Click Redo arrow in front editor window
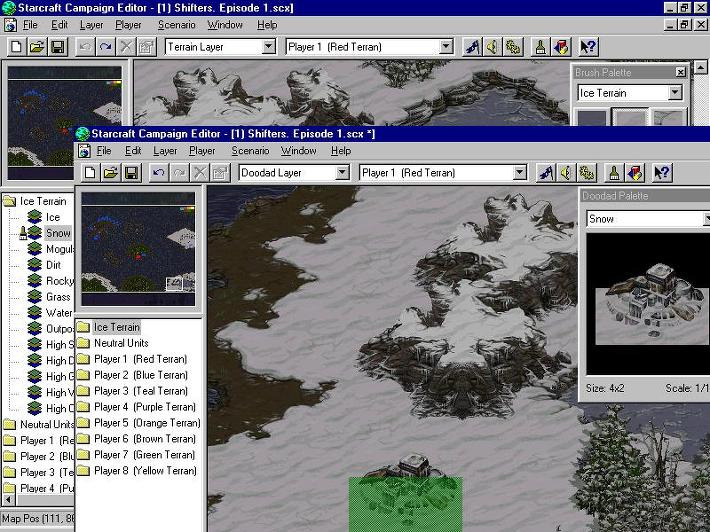Viewport: 710px width, 532px height. (x=179, y=173)
